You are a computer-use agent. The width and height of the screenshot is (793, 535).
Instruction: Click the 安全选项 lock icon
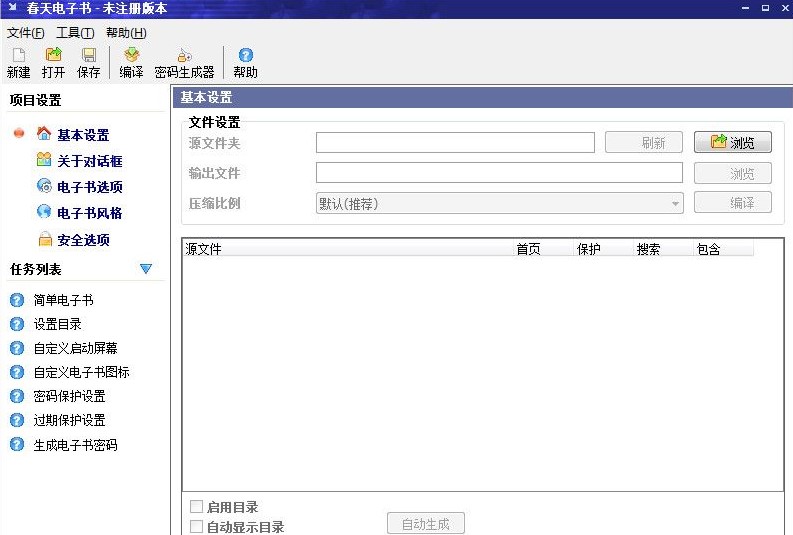tap(45, 239)
